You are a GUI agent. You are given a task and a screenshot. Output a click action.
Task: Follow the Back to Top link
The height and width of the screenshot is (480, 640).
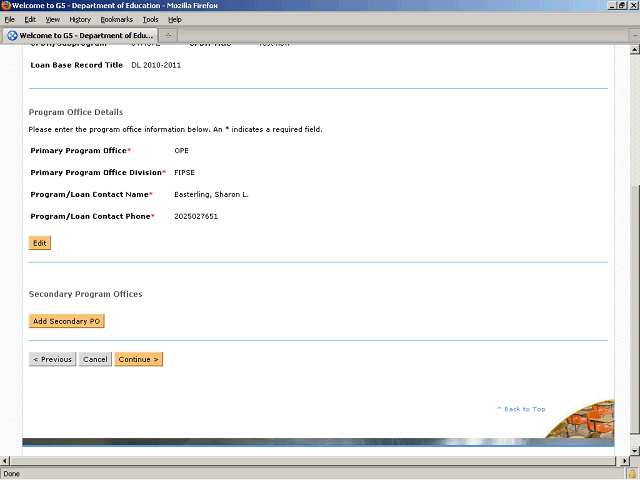521,409
